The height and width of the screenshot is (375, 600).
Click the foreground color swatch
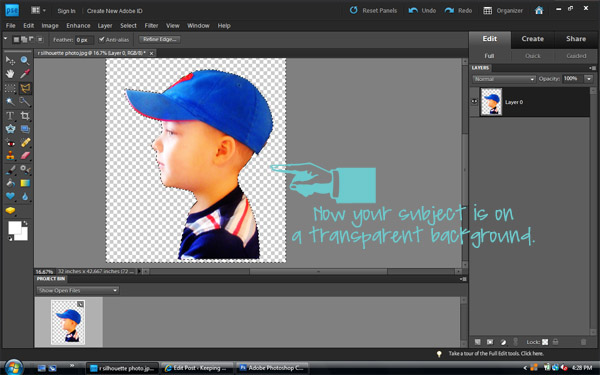click(x=15, y=227)
